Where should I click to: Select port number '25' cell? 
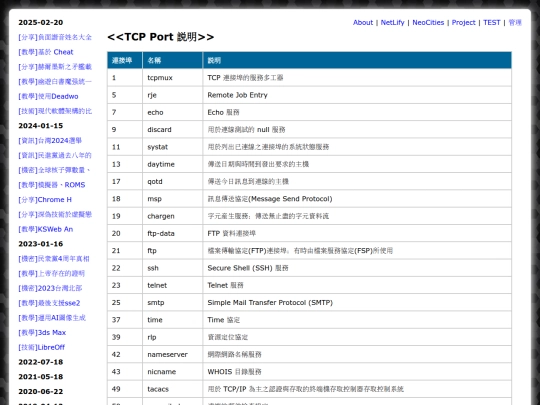(125, 303)
